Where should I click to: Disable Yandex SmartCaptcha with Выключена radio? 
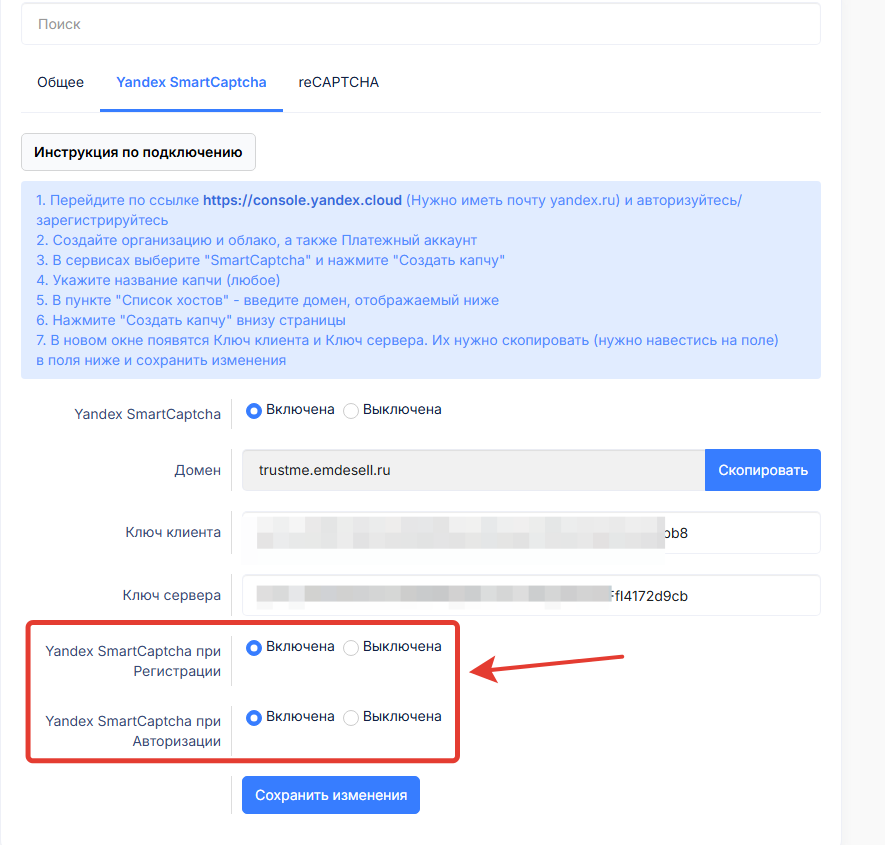[x=351, y=410]
